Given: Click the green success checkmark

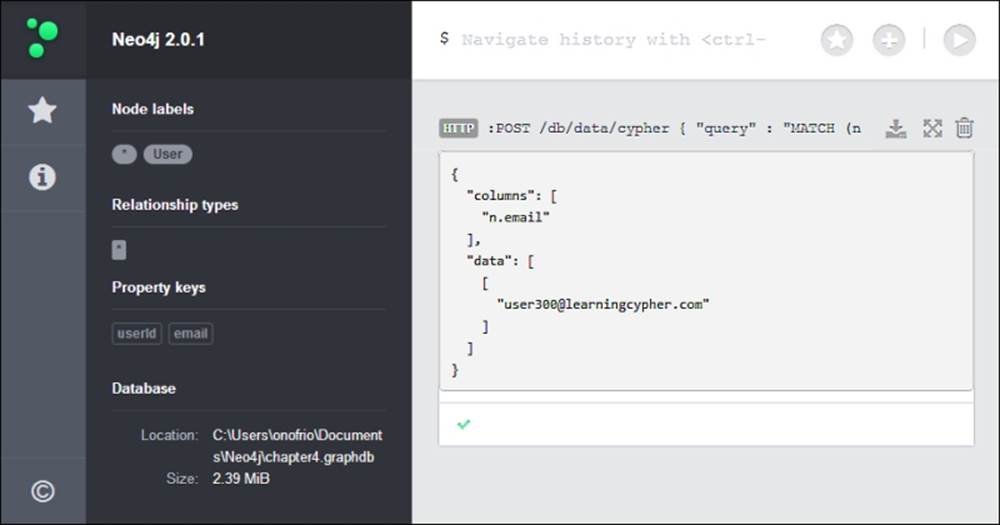Looking at the screenshot, I should [464, 424].
